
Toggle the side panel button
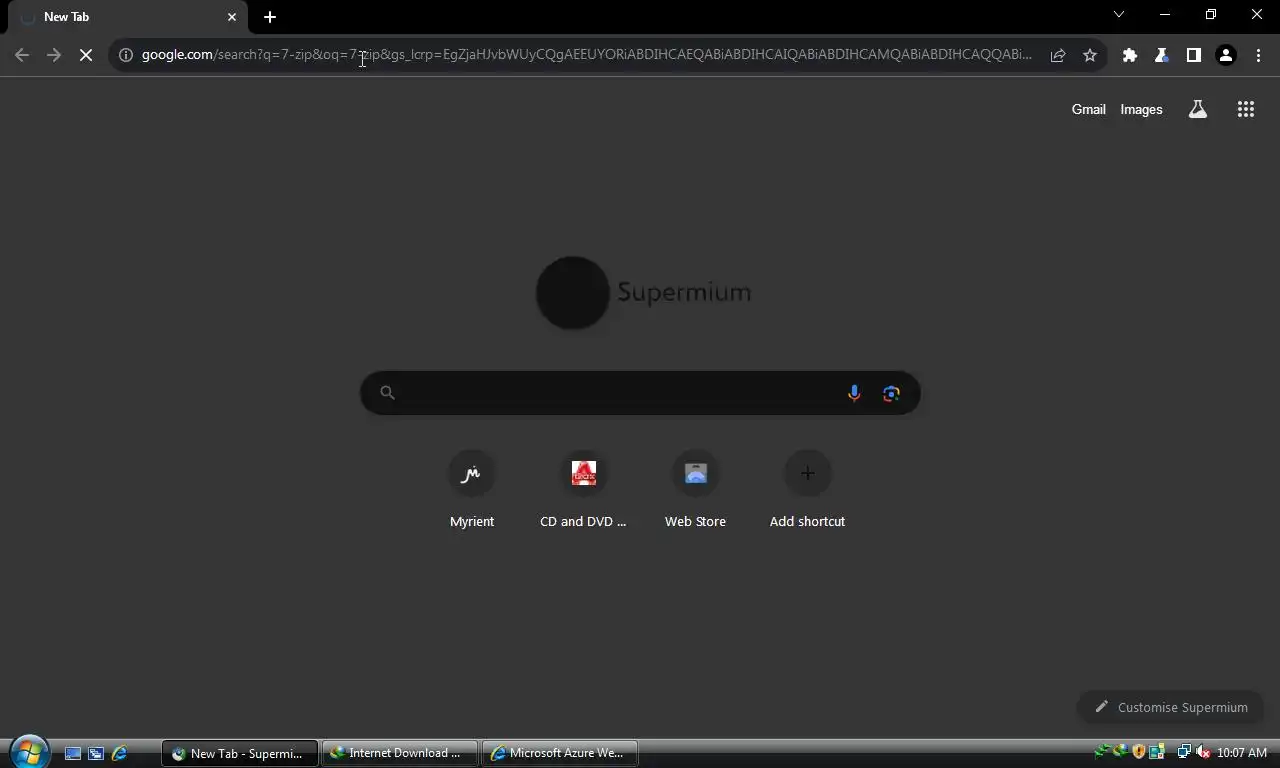1194,55
